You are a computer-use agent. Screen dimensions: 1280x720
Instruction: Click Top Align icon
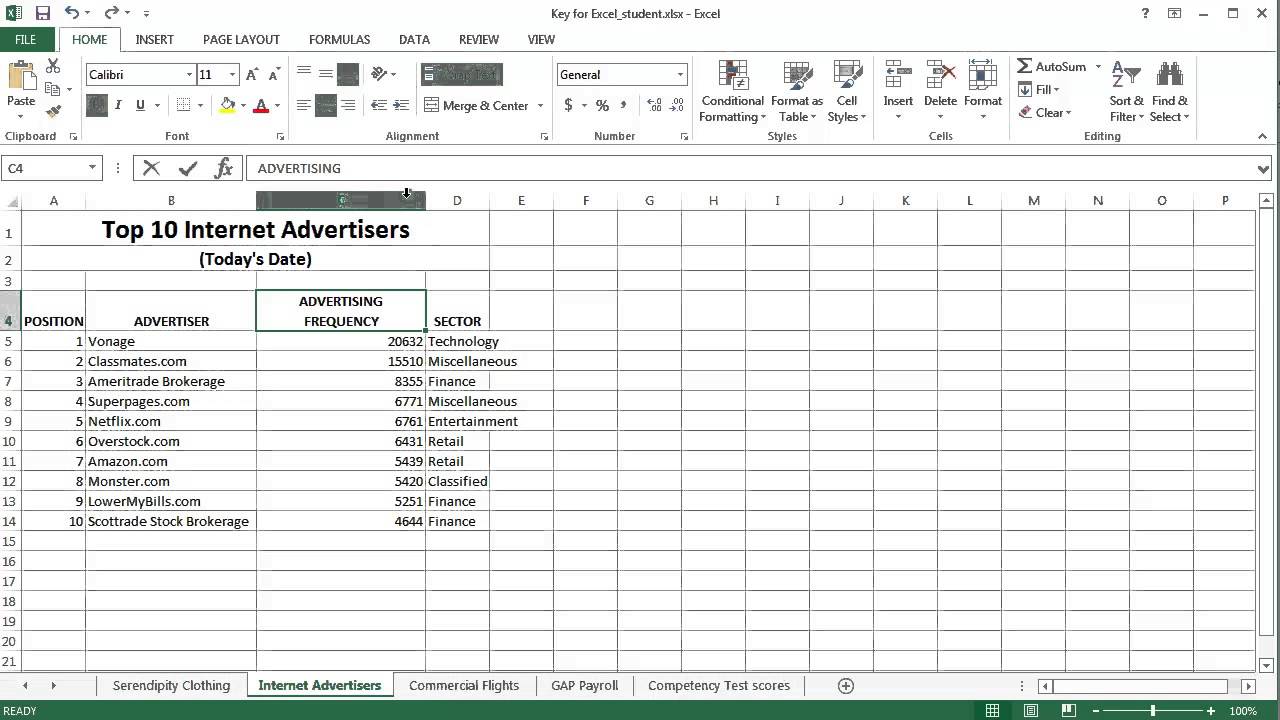[303, 74]
